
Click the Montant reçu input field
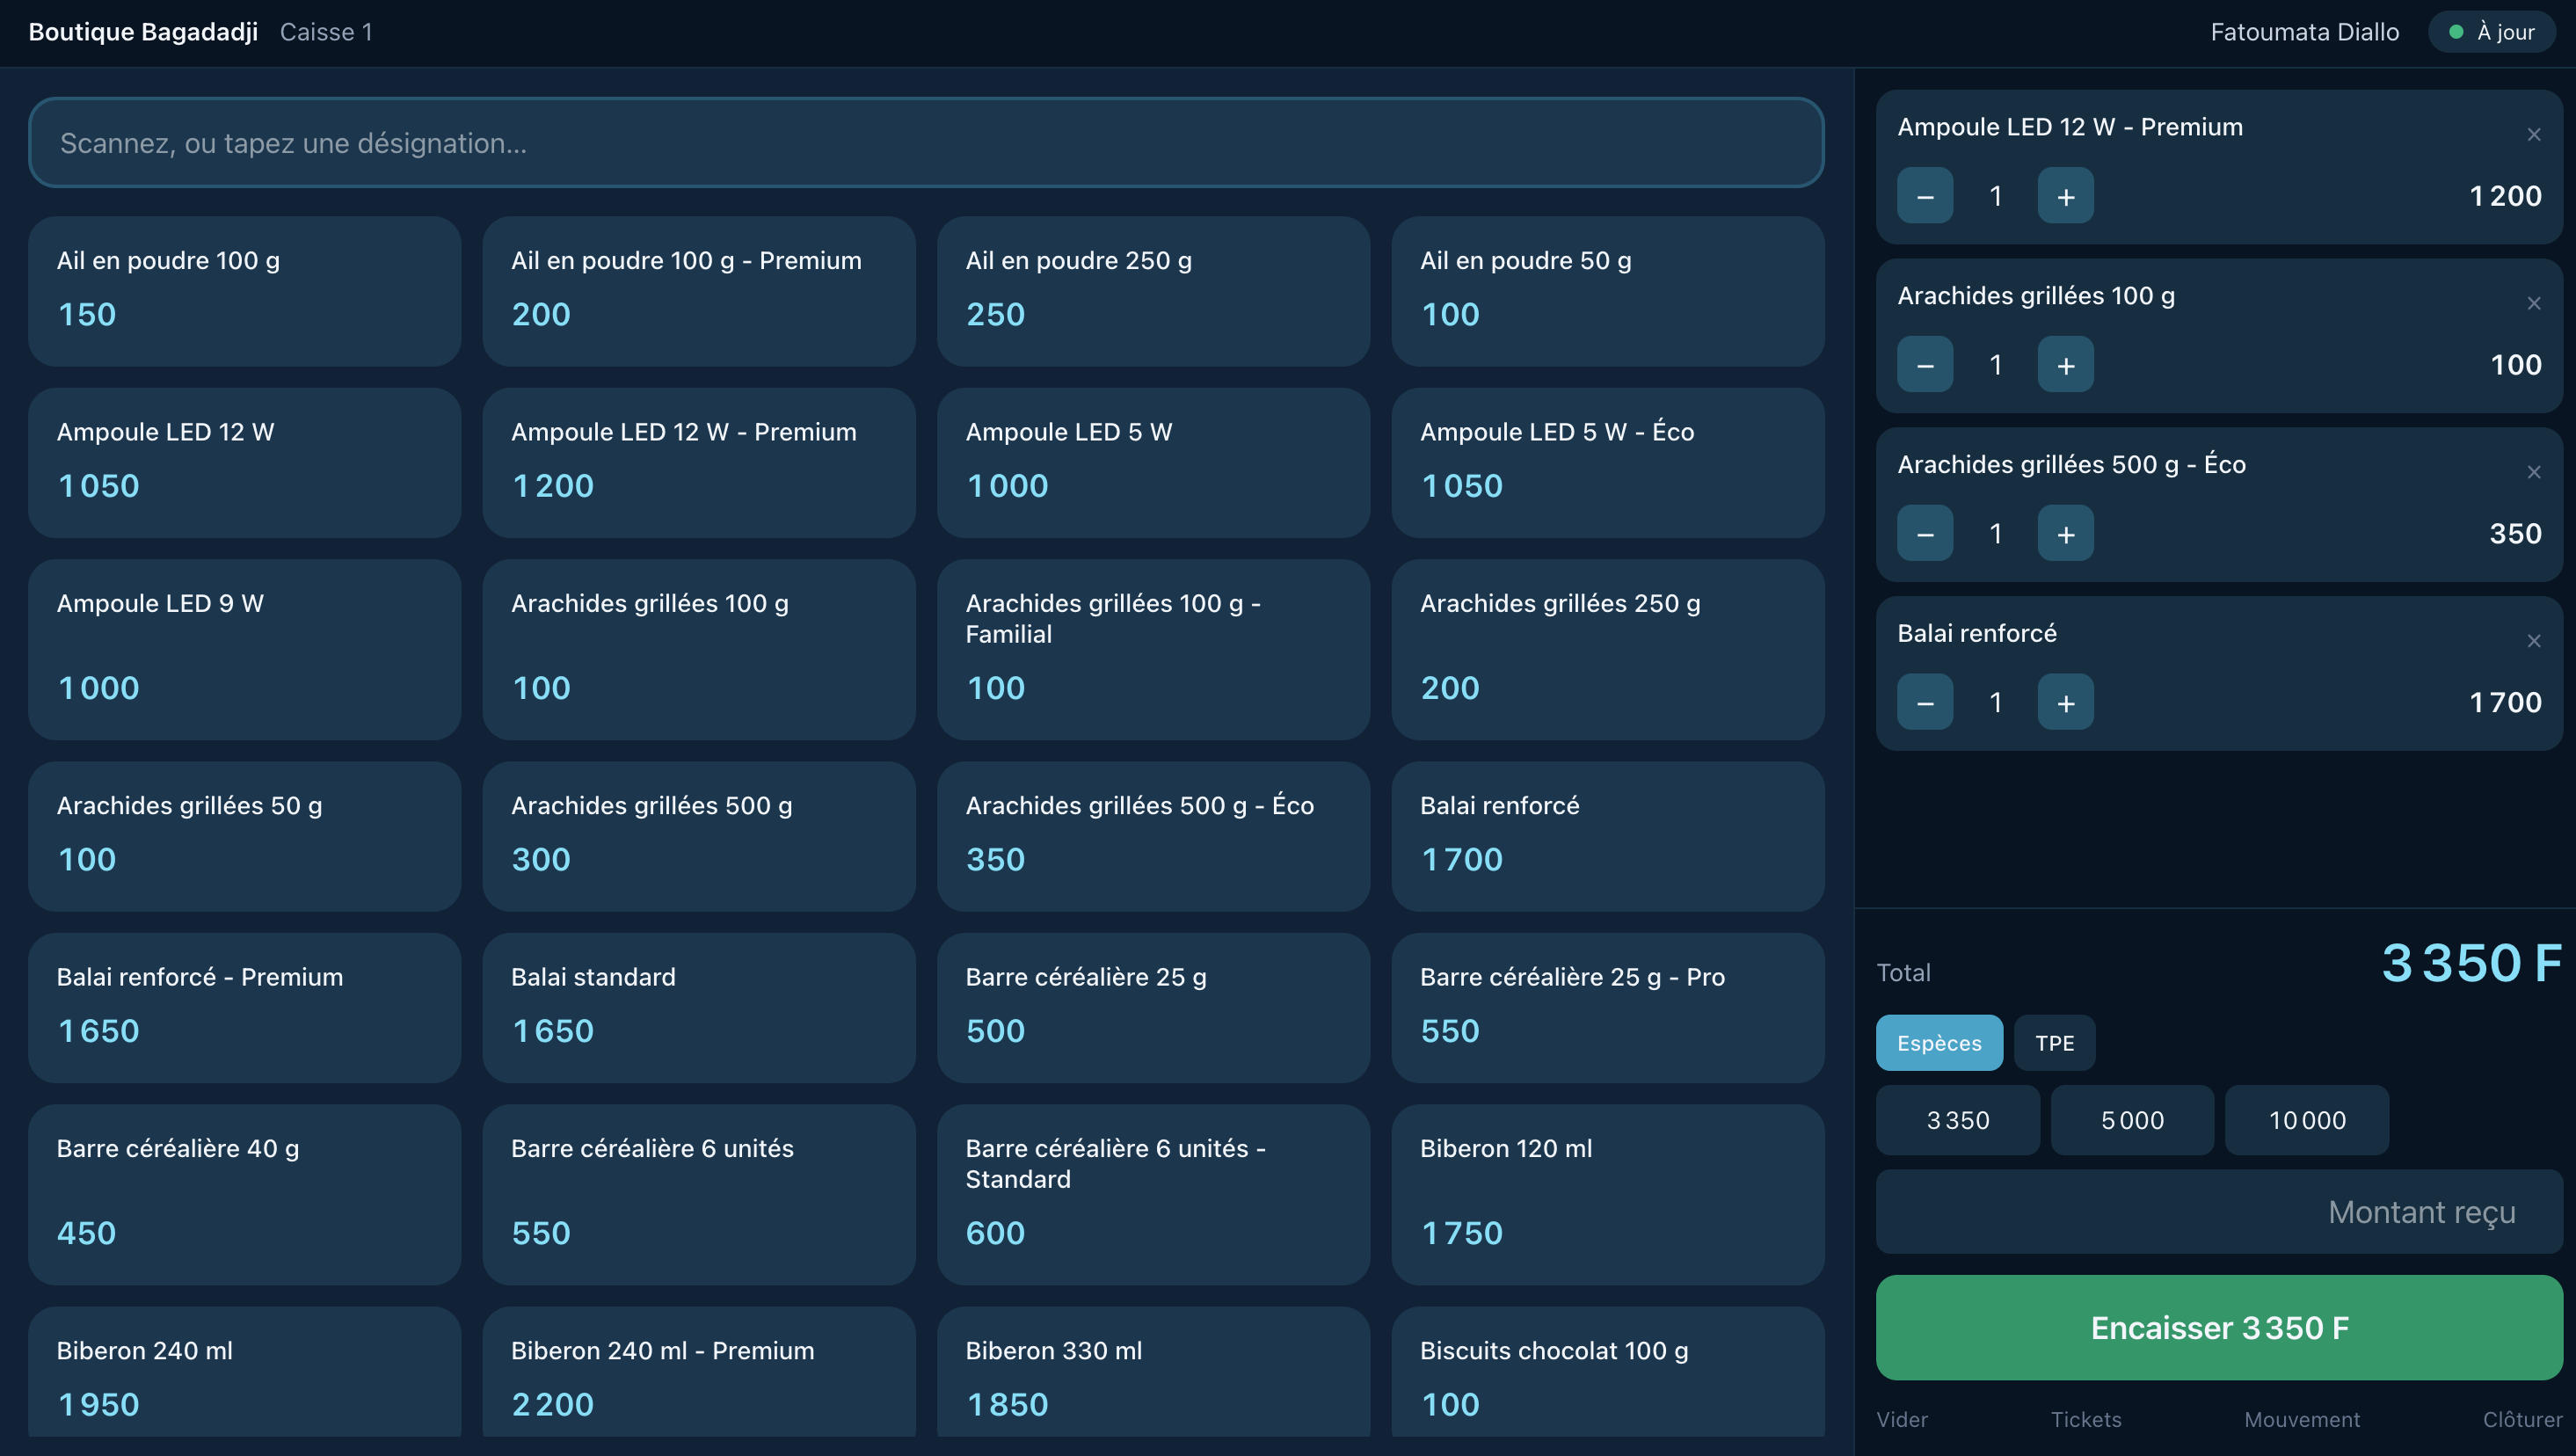(x=2219, y=1212)
